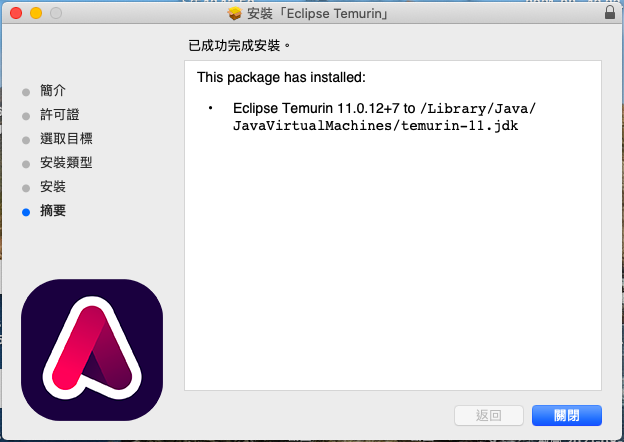Viewport: 624px width, 442px height.
Task: Select the 安裝 step in sidebar
Action: point(53,186)
